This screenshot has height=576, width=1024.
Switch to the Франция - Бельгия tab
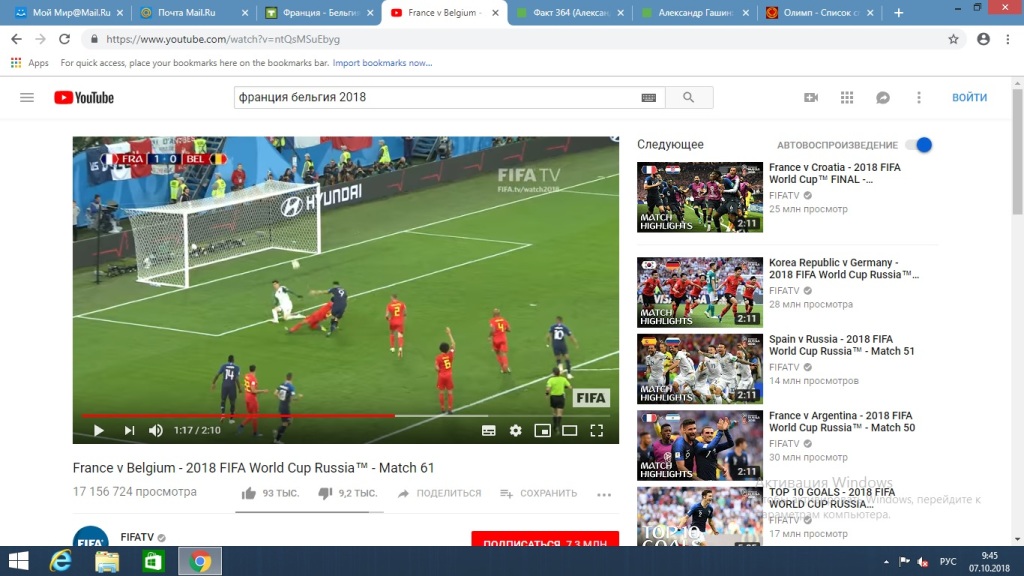click(319, 12)
